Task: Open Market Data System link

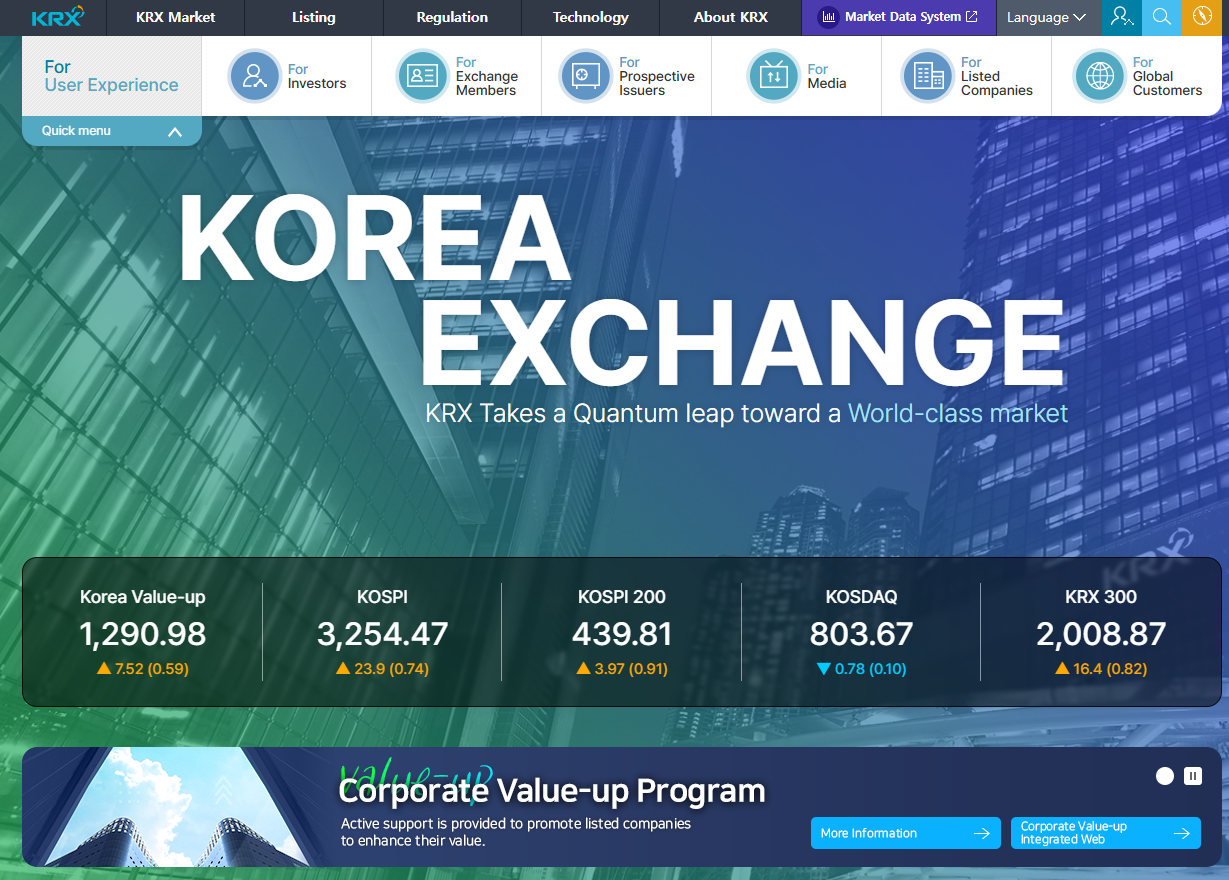Action: point(899,17)
